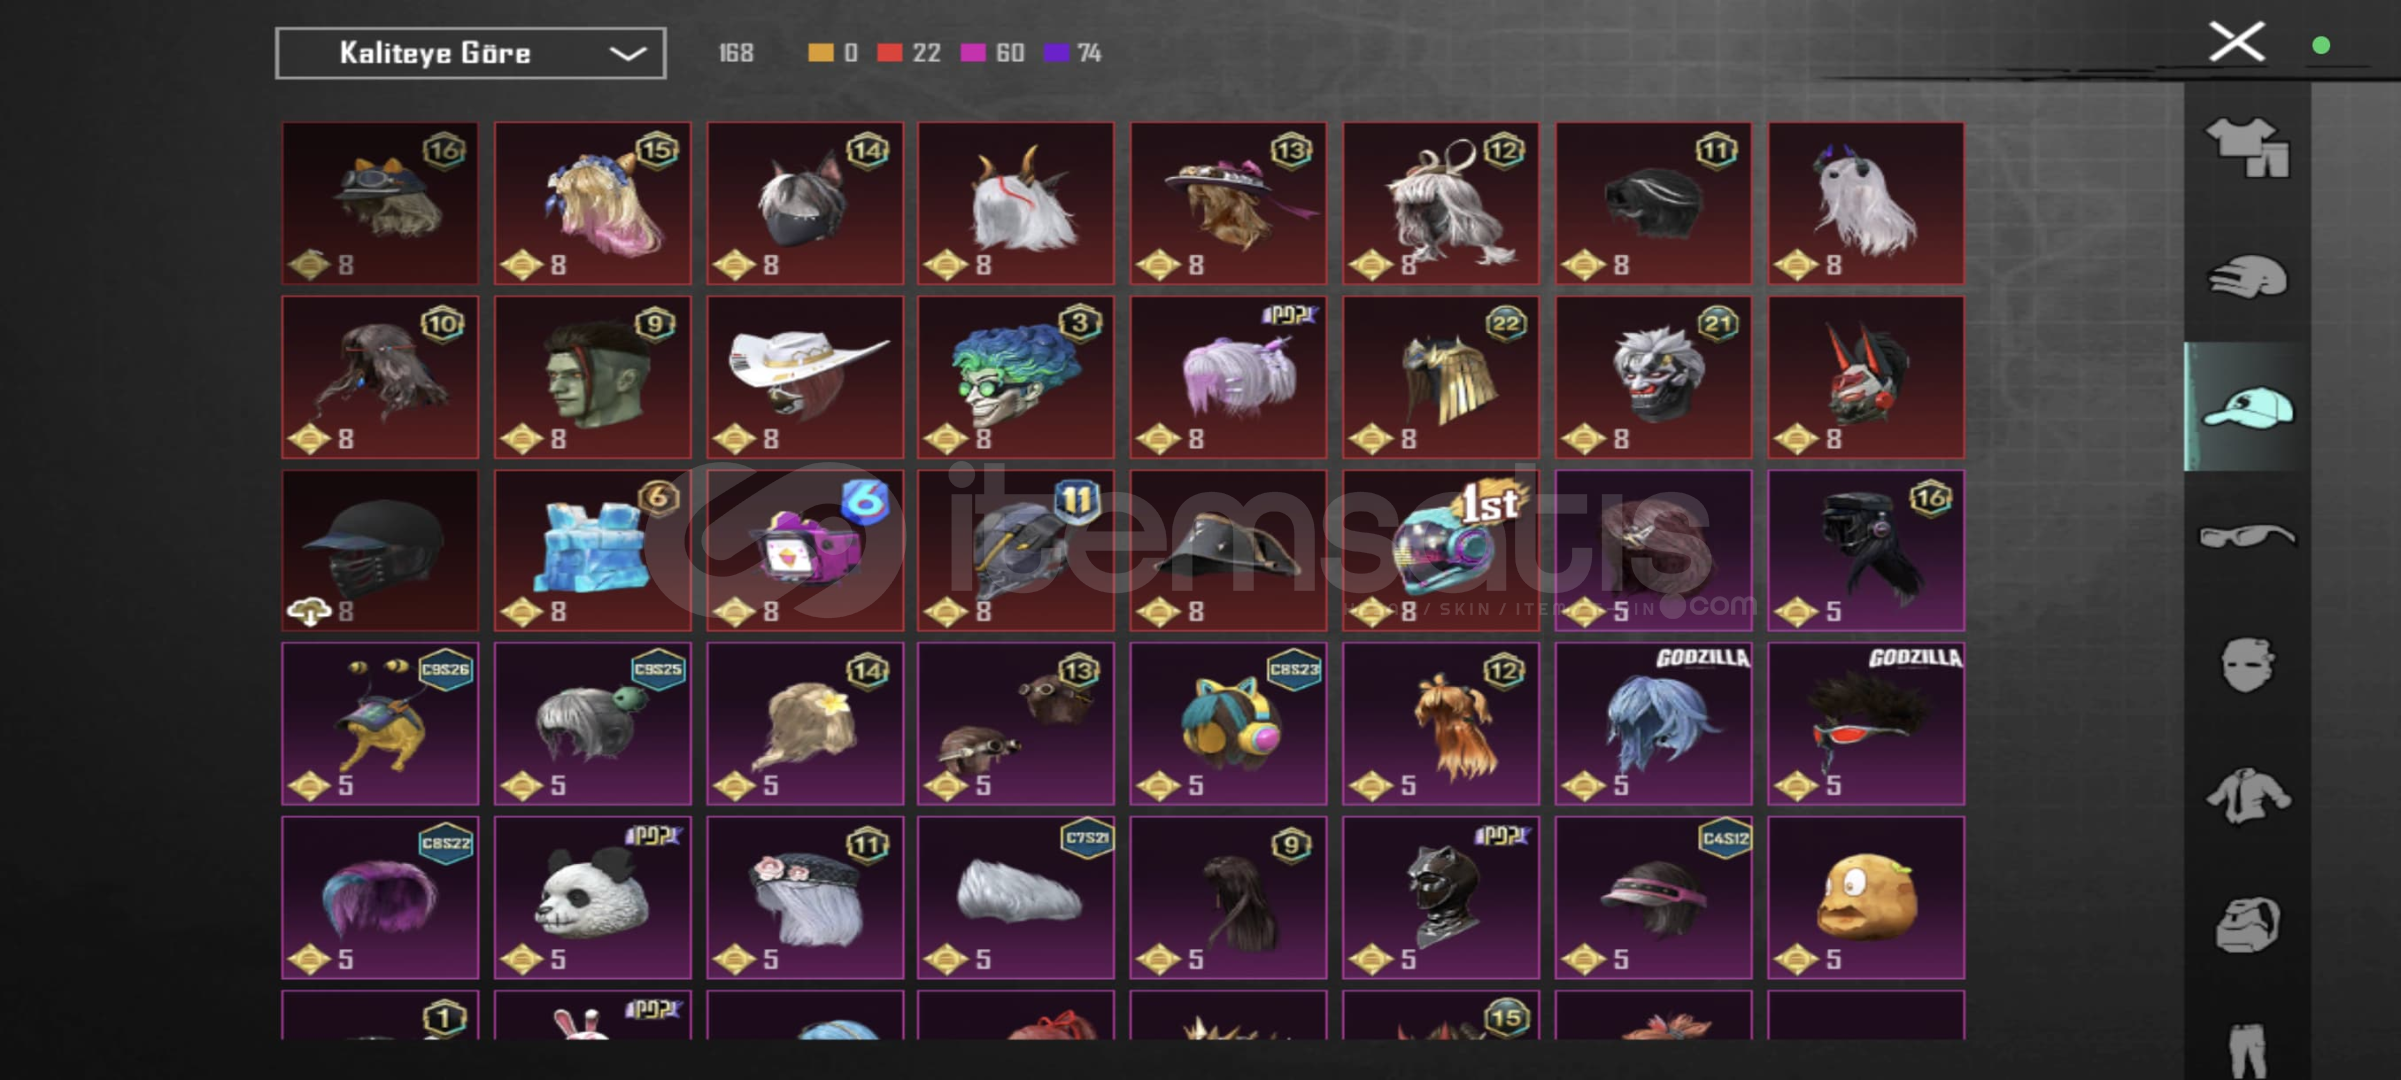Viewport: 2401px width, 1080px height.
Task: Open the glasses category icon
Action: 2247,536
